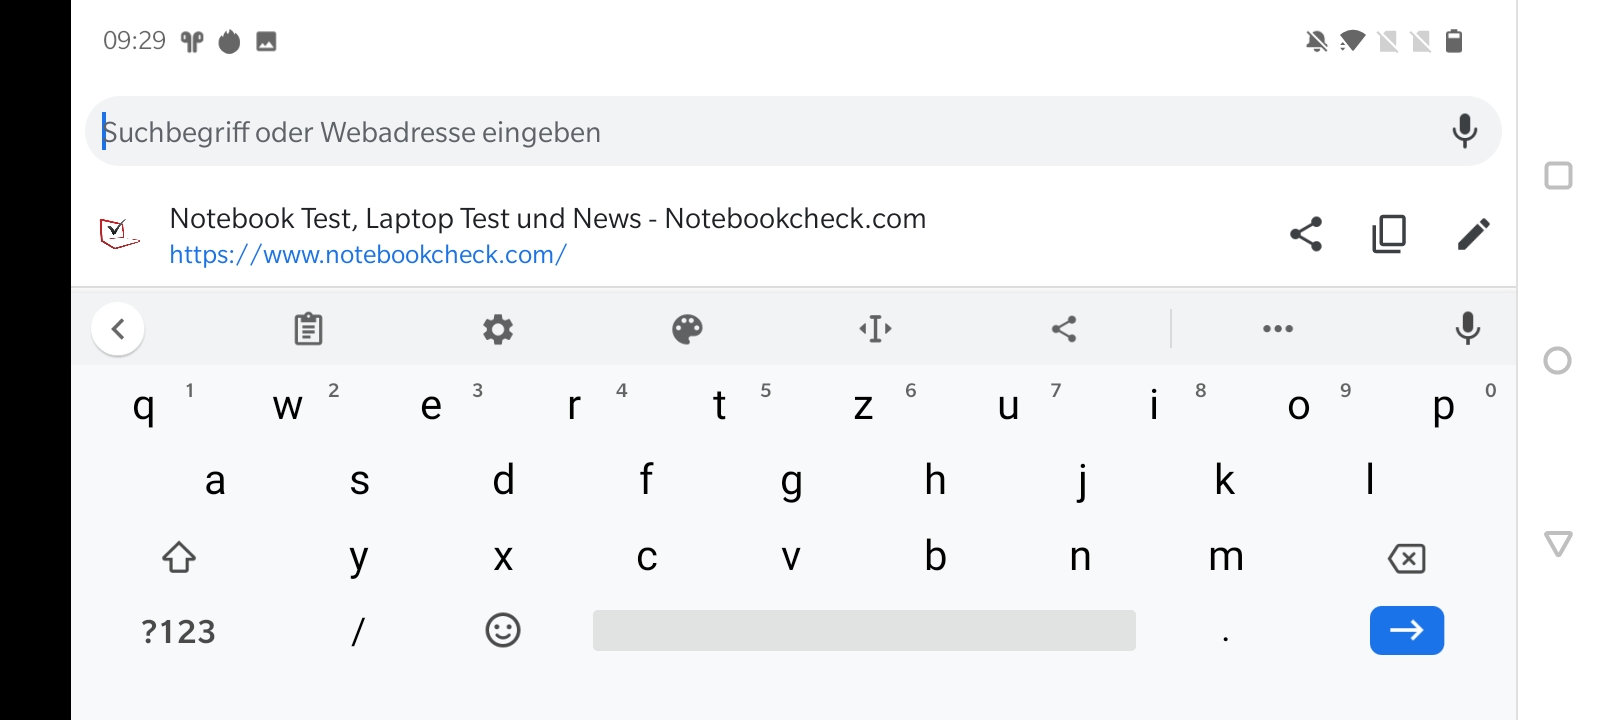Open the notebookcheck.com link suggestion
Viewport: 1600px width, 720px height.
[547, 235]
